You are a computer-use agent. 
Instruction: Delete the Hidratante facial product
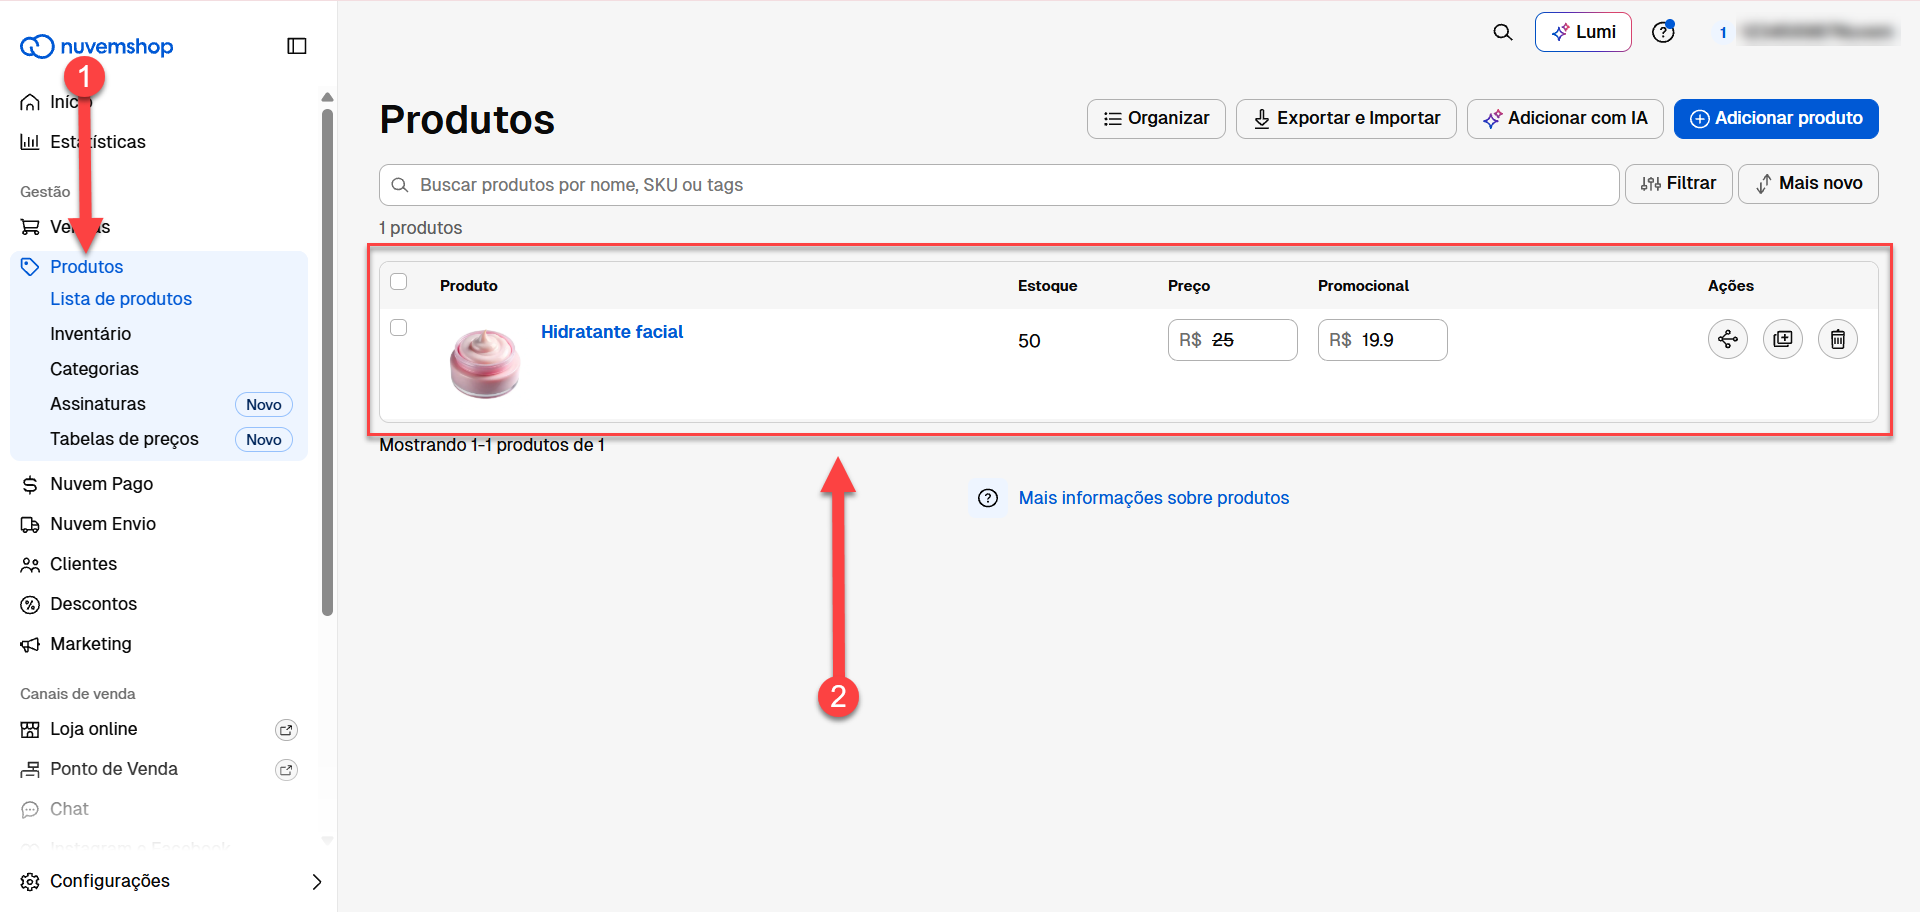1838,340
